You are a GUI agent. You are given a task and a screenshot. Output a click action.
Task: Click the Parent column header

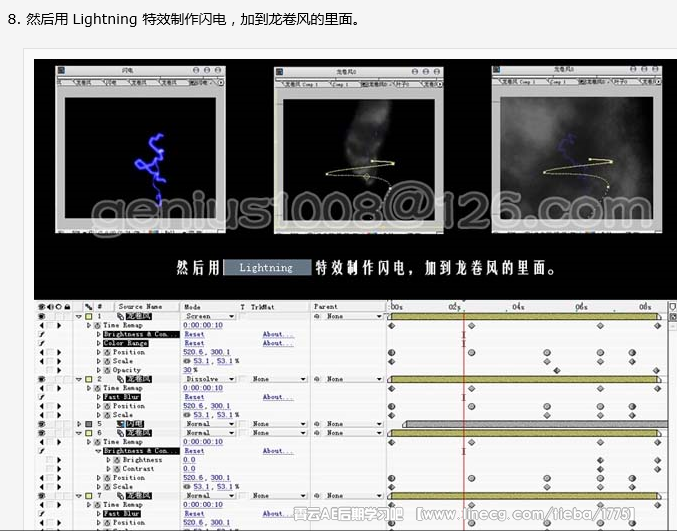(326, 307)
